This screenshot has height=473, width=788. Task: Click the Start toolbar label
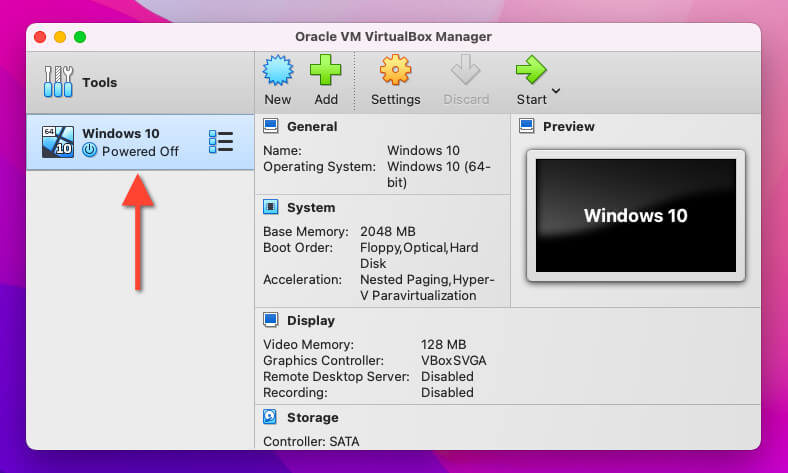[x=531, y=100]
